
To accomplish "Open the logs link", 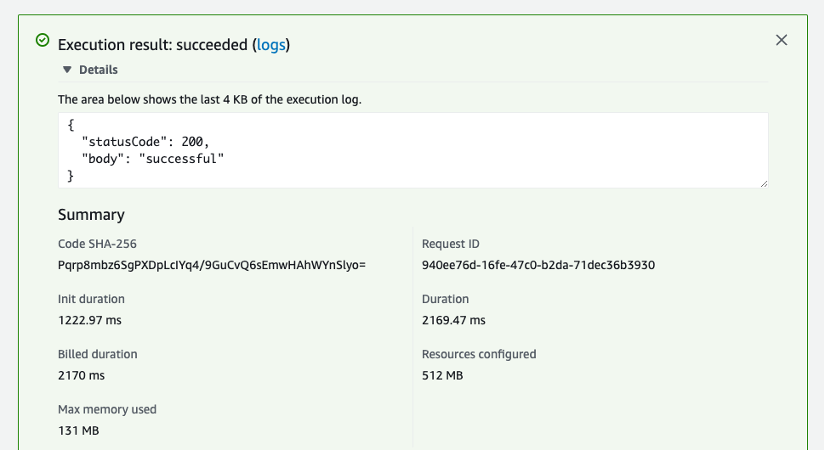I will [x=271, y=45].
